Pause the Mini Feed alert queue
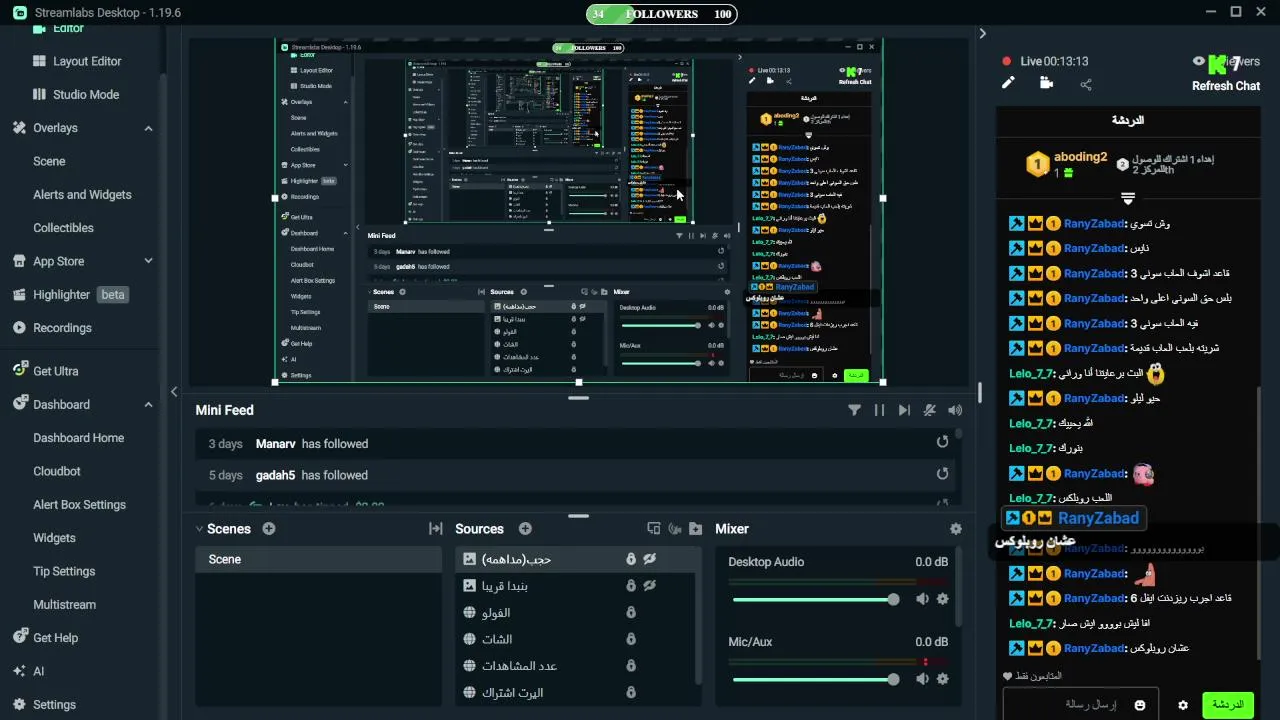Image resolution: width=1280 pixels, height=720 pixels. coord(880,410)
